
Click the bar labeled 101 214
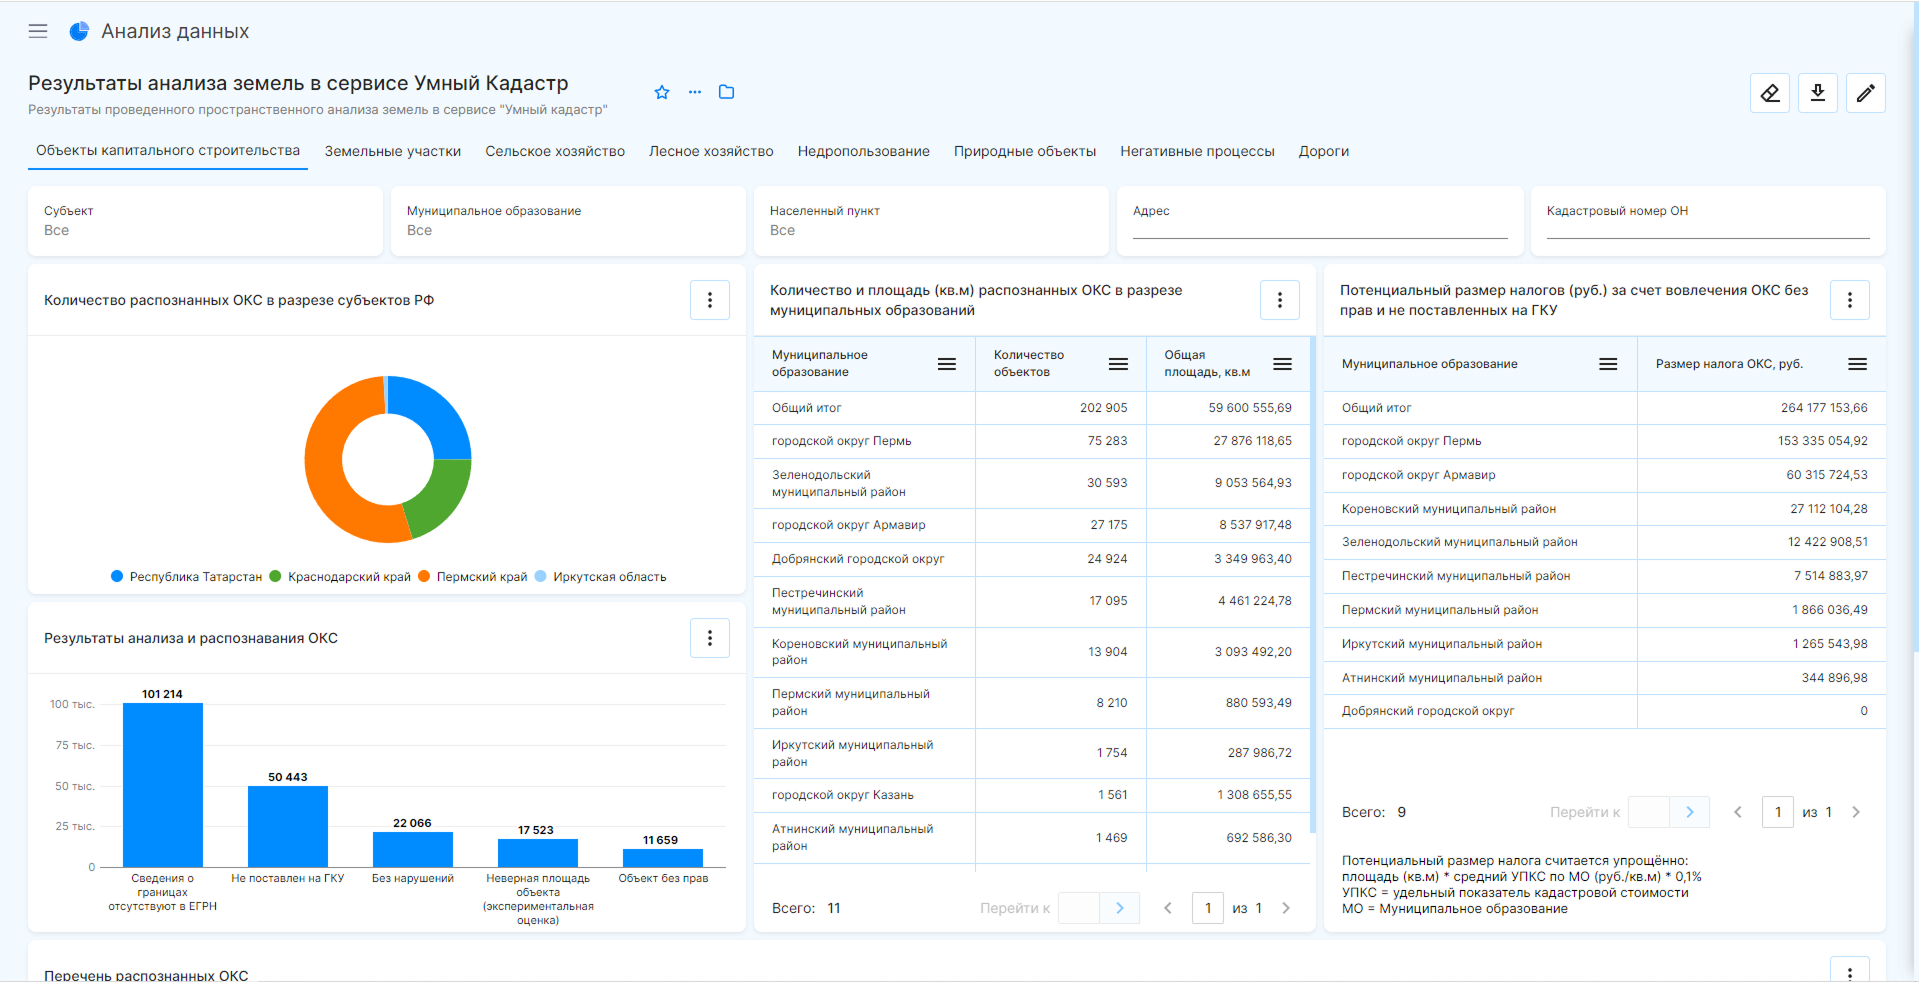tap(163, 785)
